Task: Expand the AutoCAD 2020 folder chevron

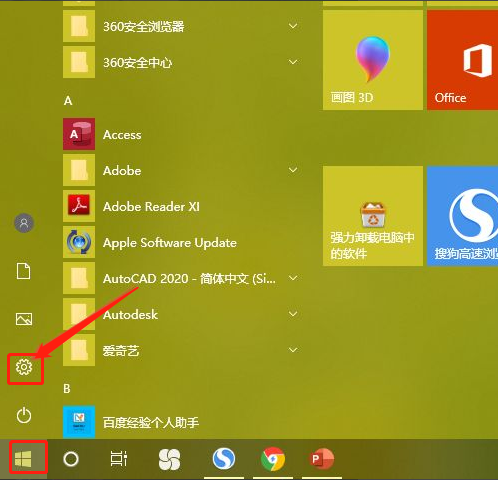Action: [x=293, y=278]
